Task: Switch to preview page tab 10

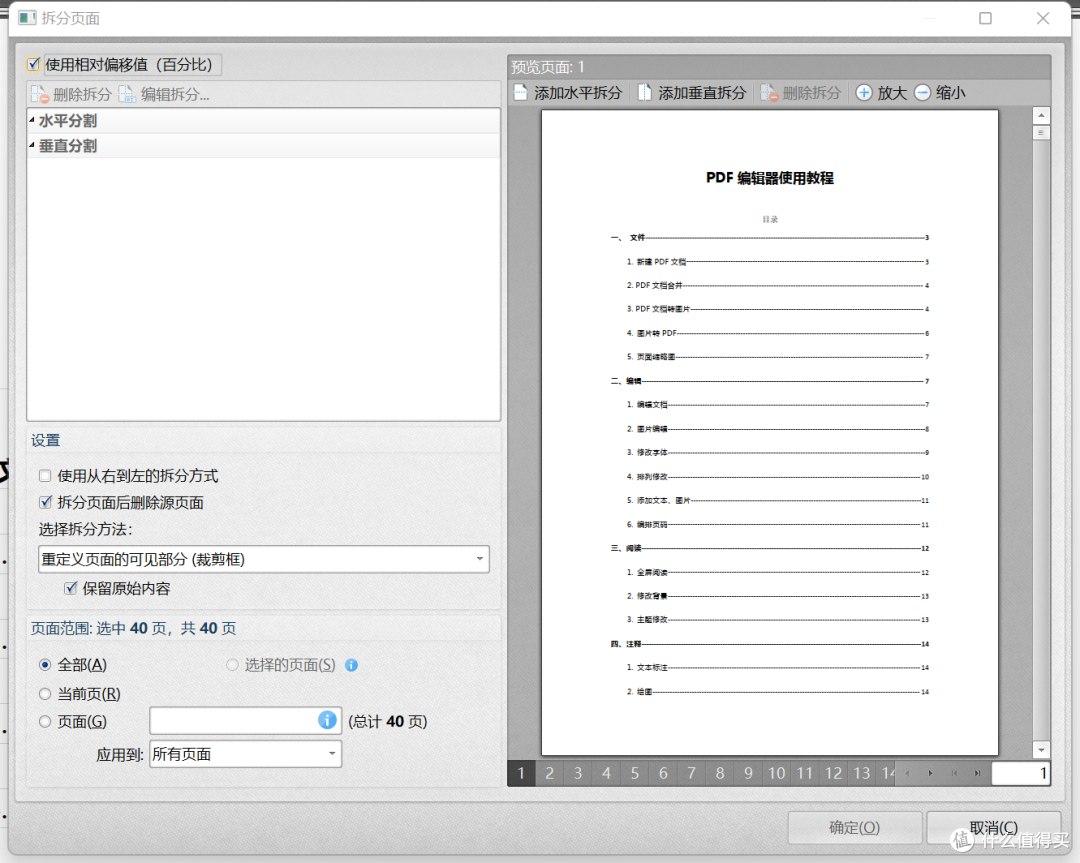Action: coord(777,773)
